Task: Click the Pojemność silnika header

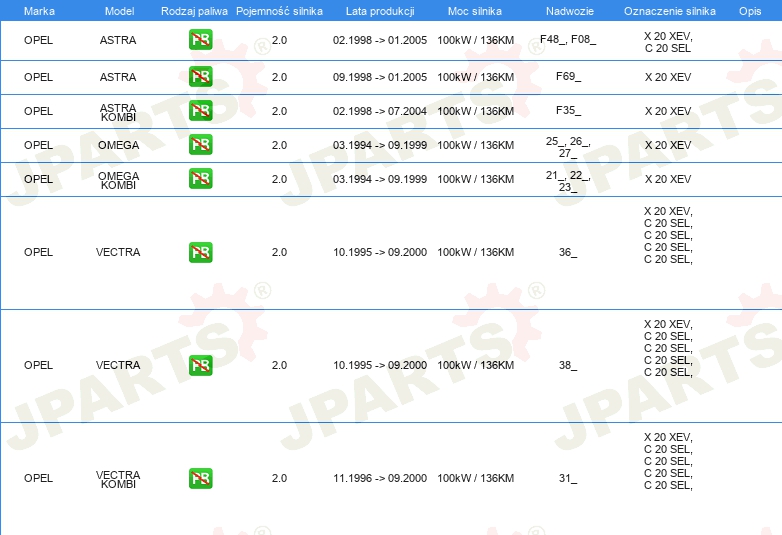Action: (x=279, y=11)
